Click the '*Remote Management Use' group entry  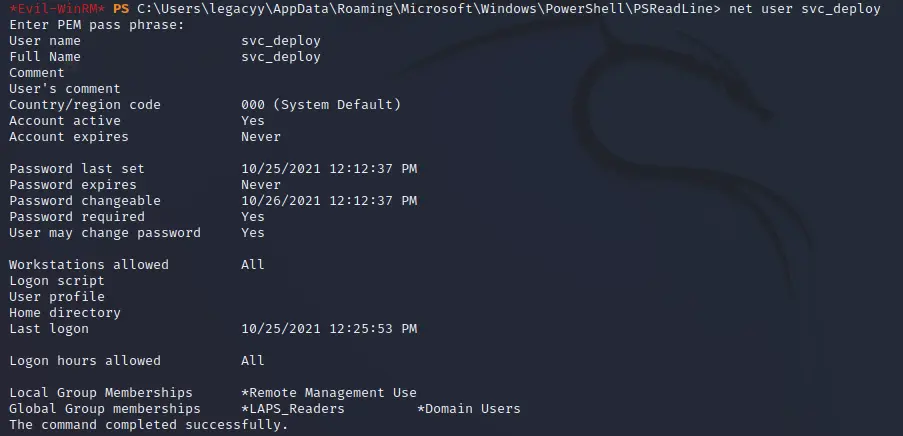pos(329,393)
